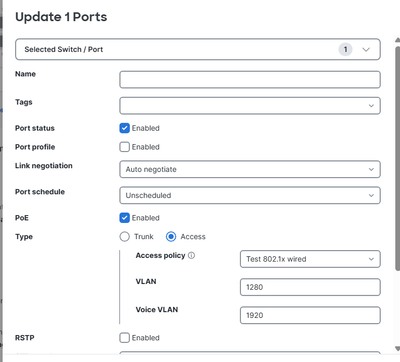The height and width of the screenshot is (362, 400).
Task: Click the scrollbar down arrow
Action: pyautogui.click(x=397, y=349)
